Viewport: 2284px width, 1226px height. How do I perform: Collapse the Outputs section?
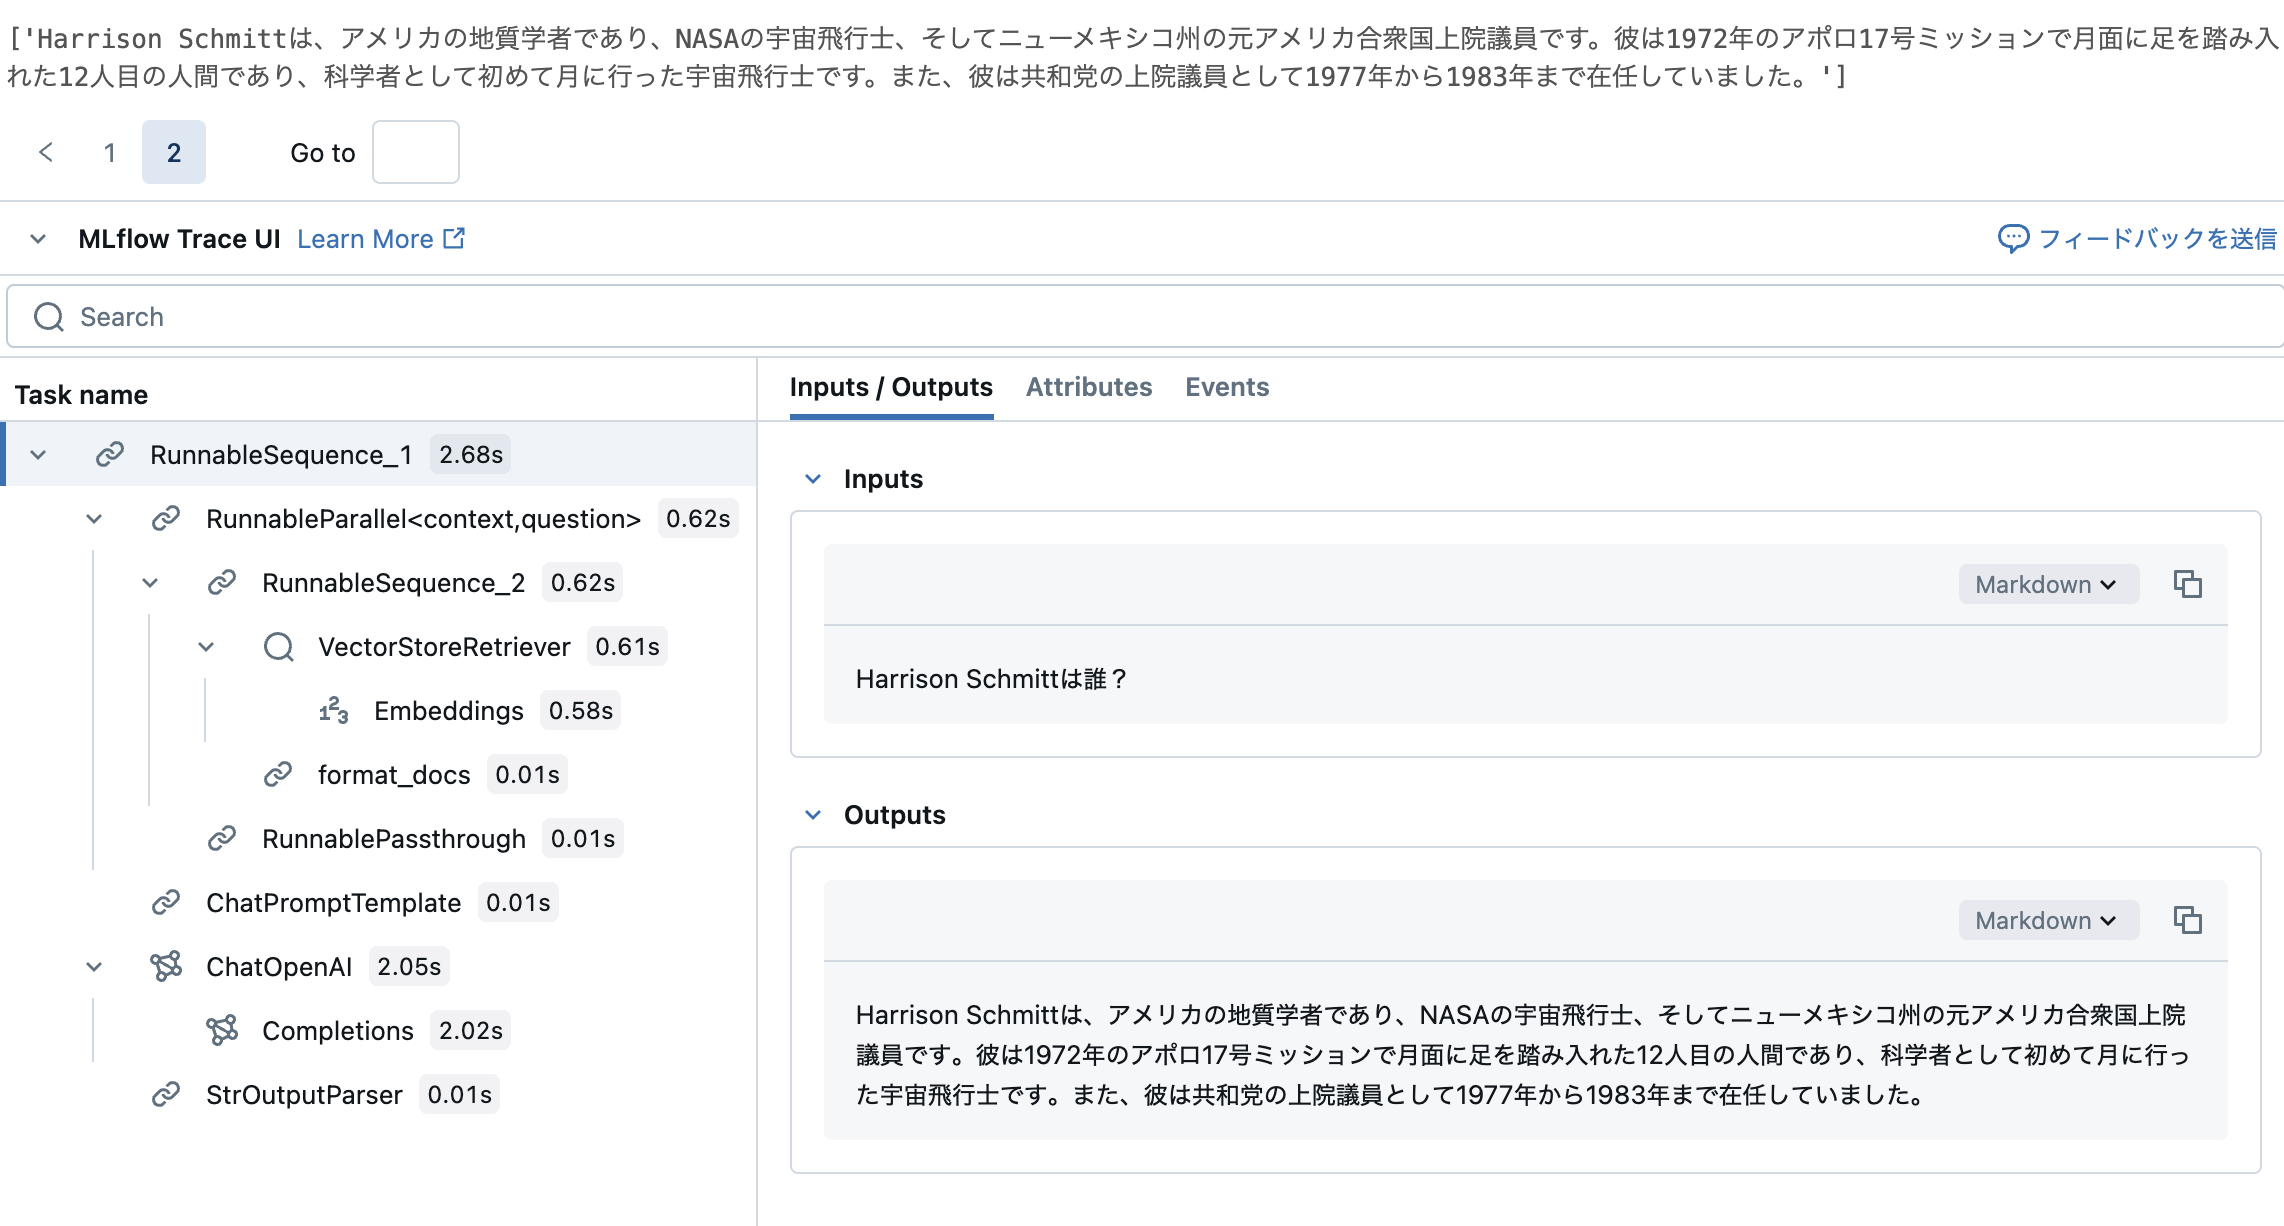(813, 814)
